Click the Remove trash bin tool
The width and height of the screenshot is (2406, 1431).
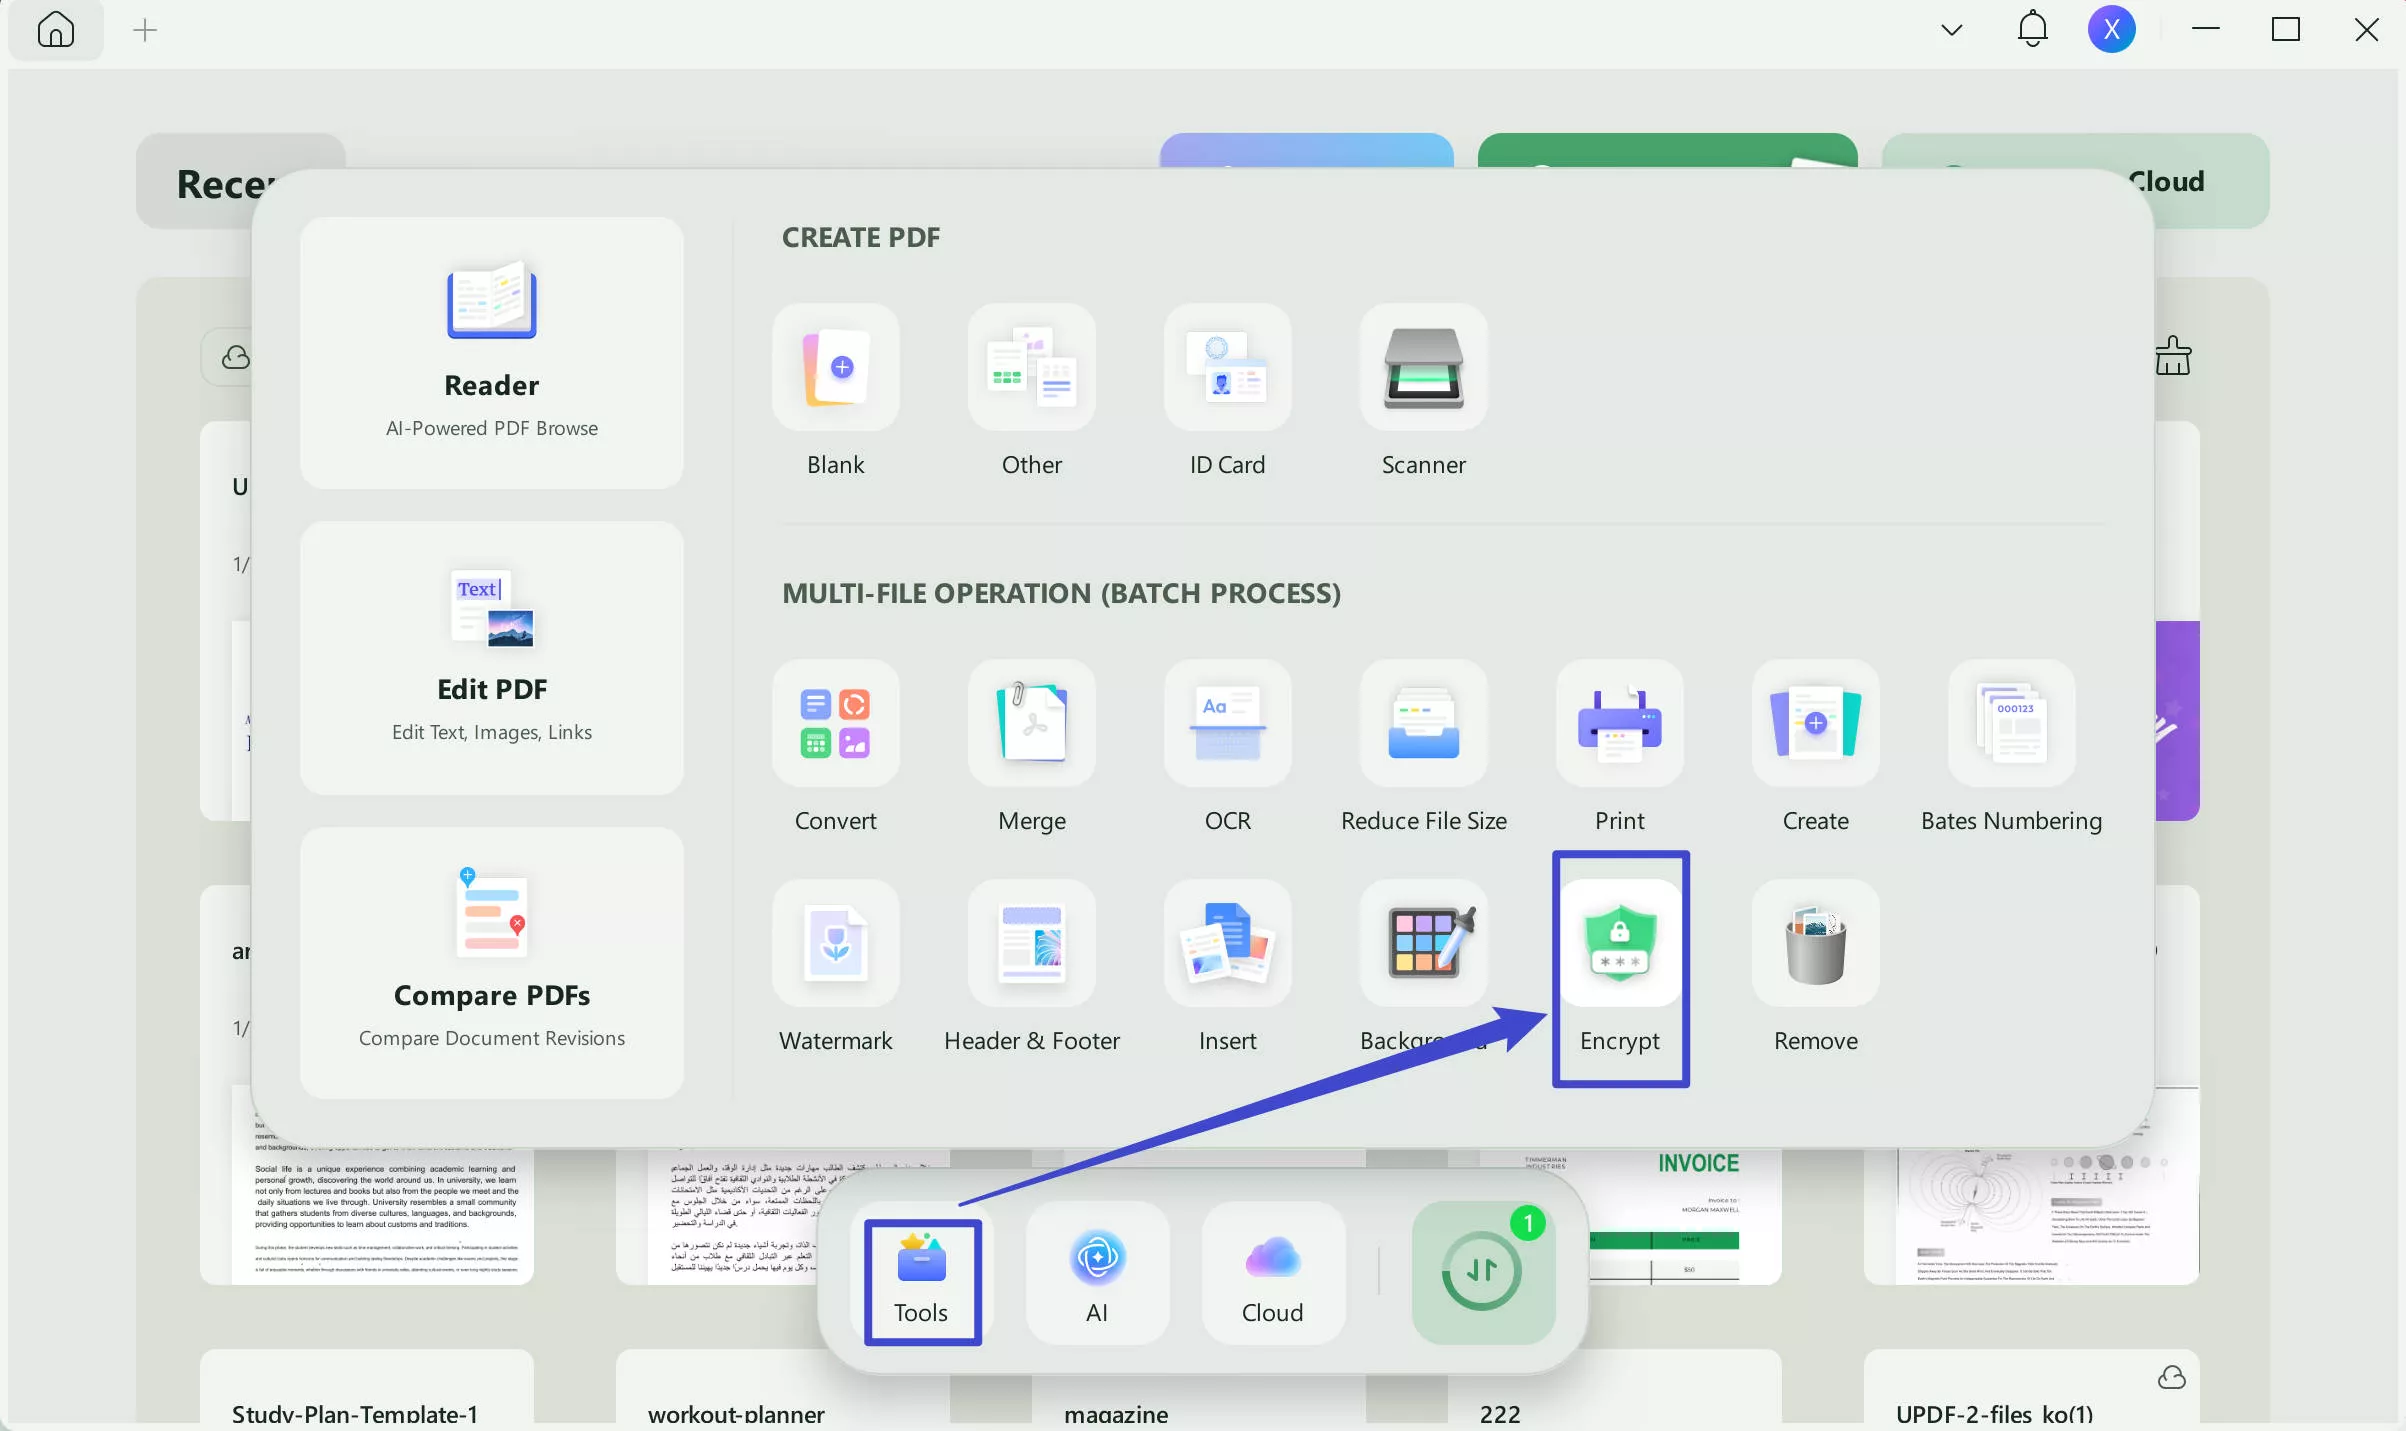coord(1815,944)
